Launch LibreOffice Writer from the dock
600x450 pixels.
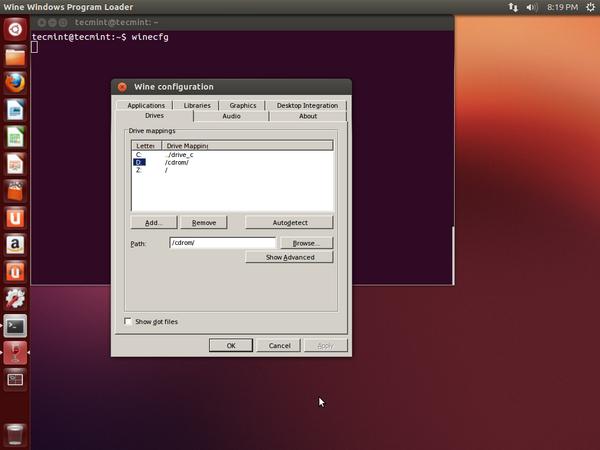coord(15,110)
